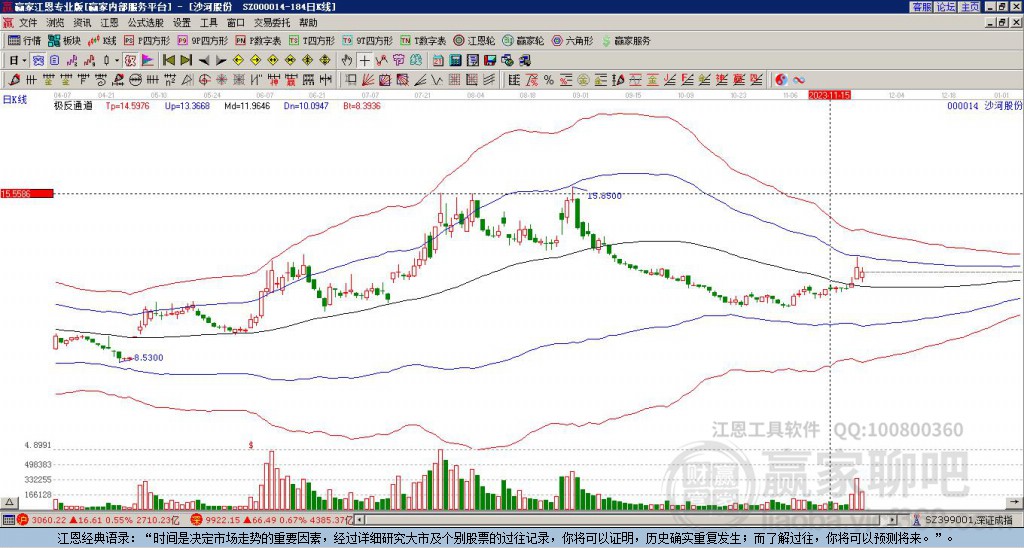Open the 板块 sector view
This screenshot has height=548, width=1024.
tap(64, 40)
